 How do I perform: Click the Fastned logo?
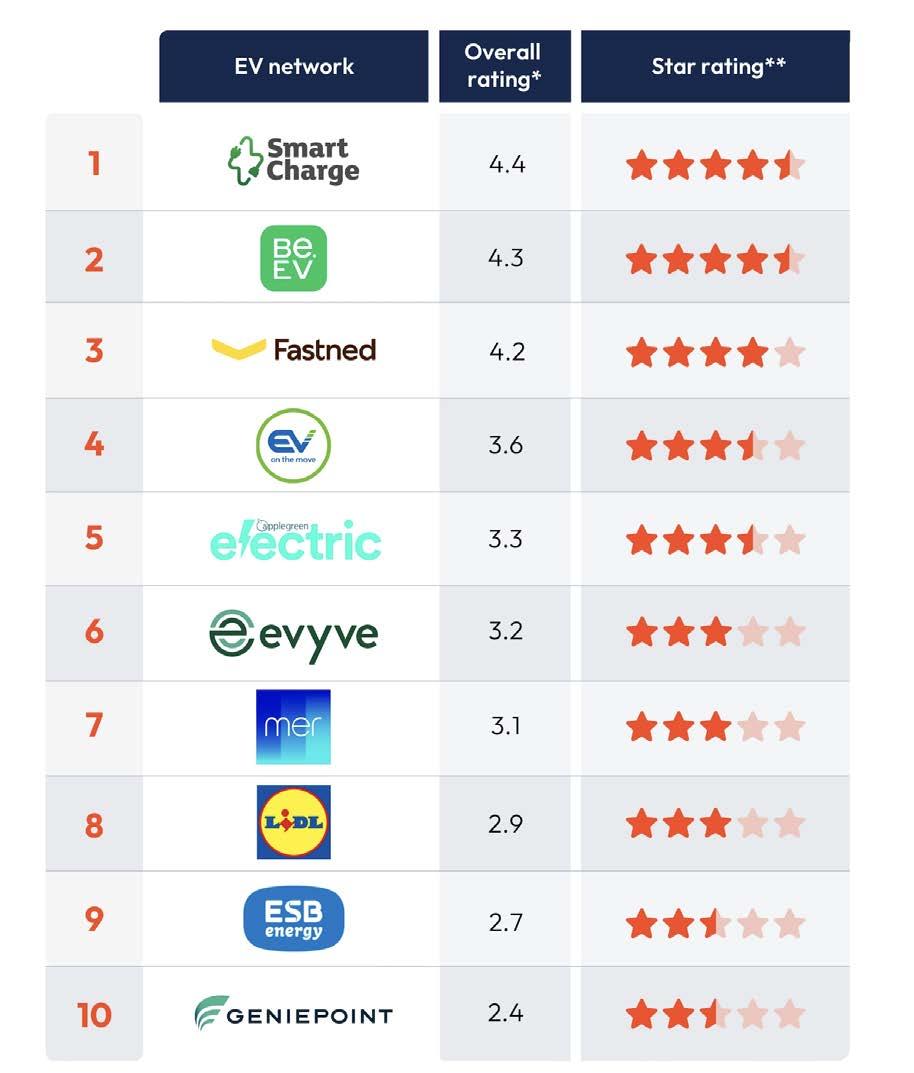(293, 350)
